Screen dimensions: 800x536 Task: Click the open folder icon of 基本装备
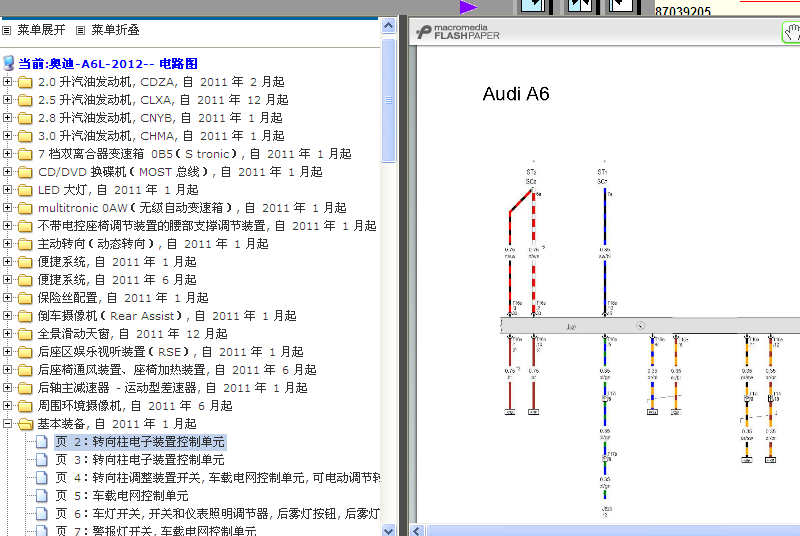26,424
